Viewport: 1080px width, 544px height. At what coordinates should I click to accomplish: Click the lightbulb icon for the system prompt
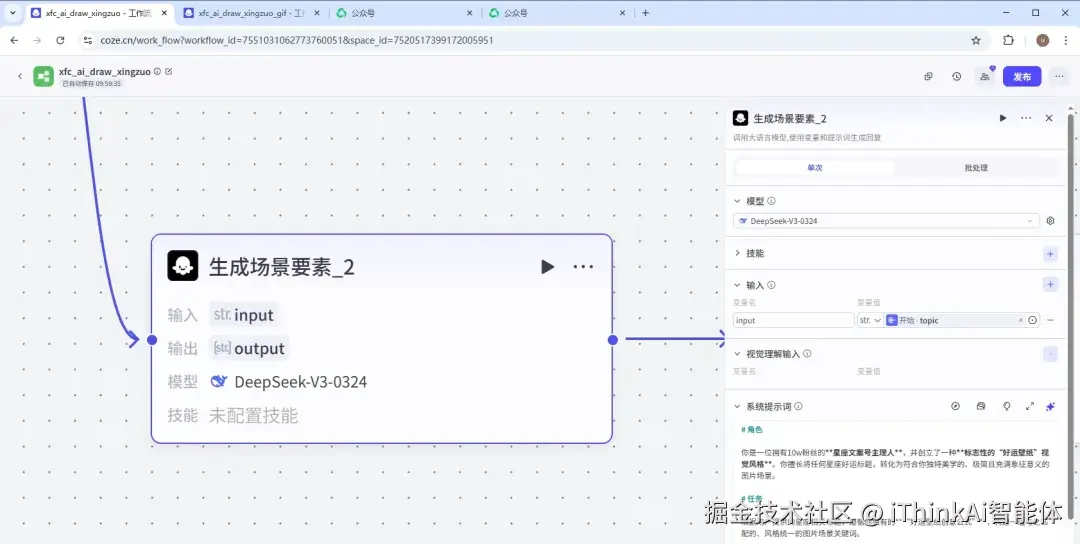tap(1006, 406)
